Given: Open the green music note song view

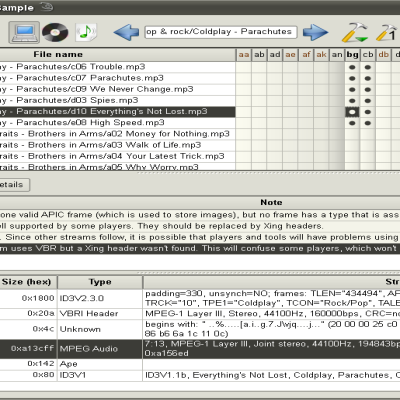Looking at the screenshot, I should (86, 32).
